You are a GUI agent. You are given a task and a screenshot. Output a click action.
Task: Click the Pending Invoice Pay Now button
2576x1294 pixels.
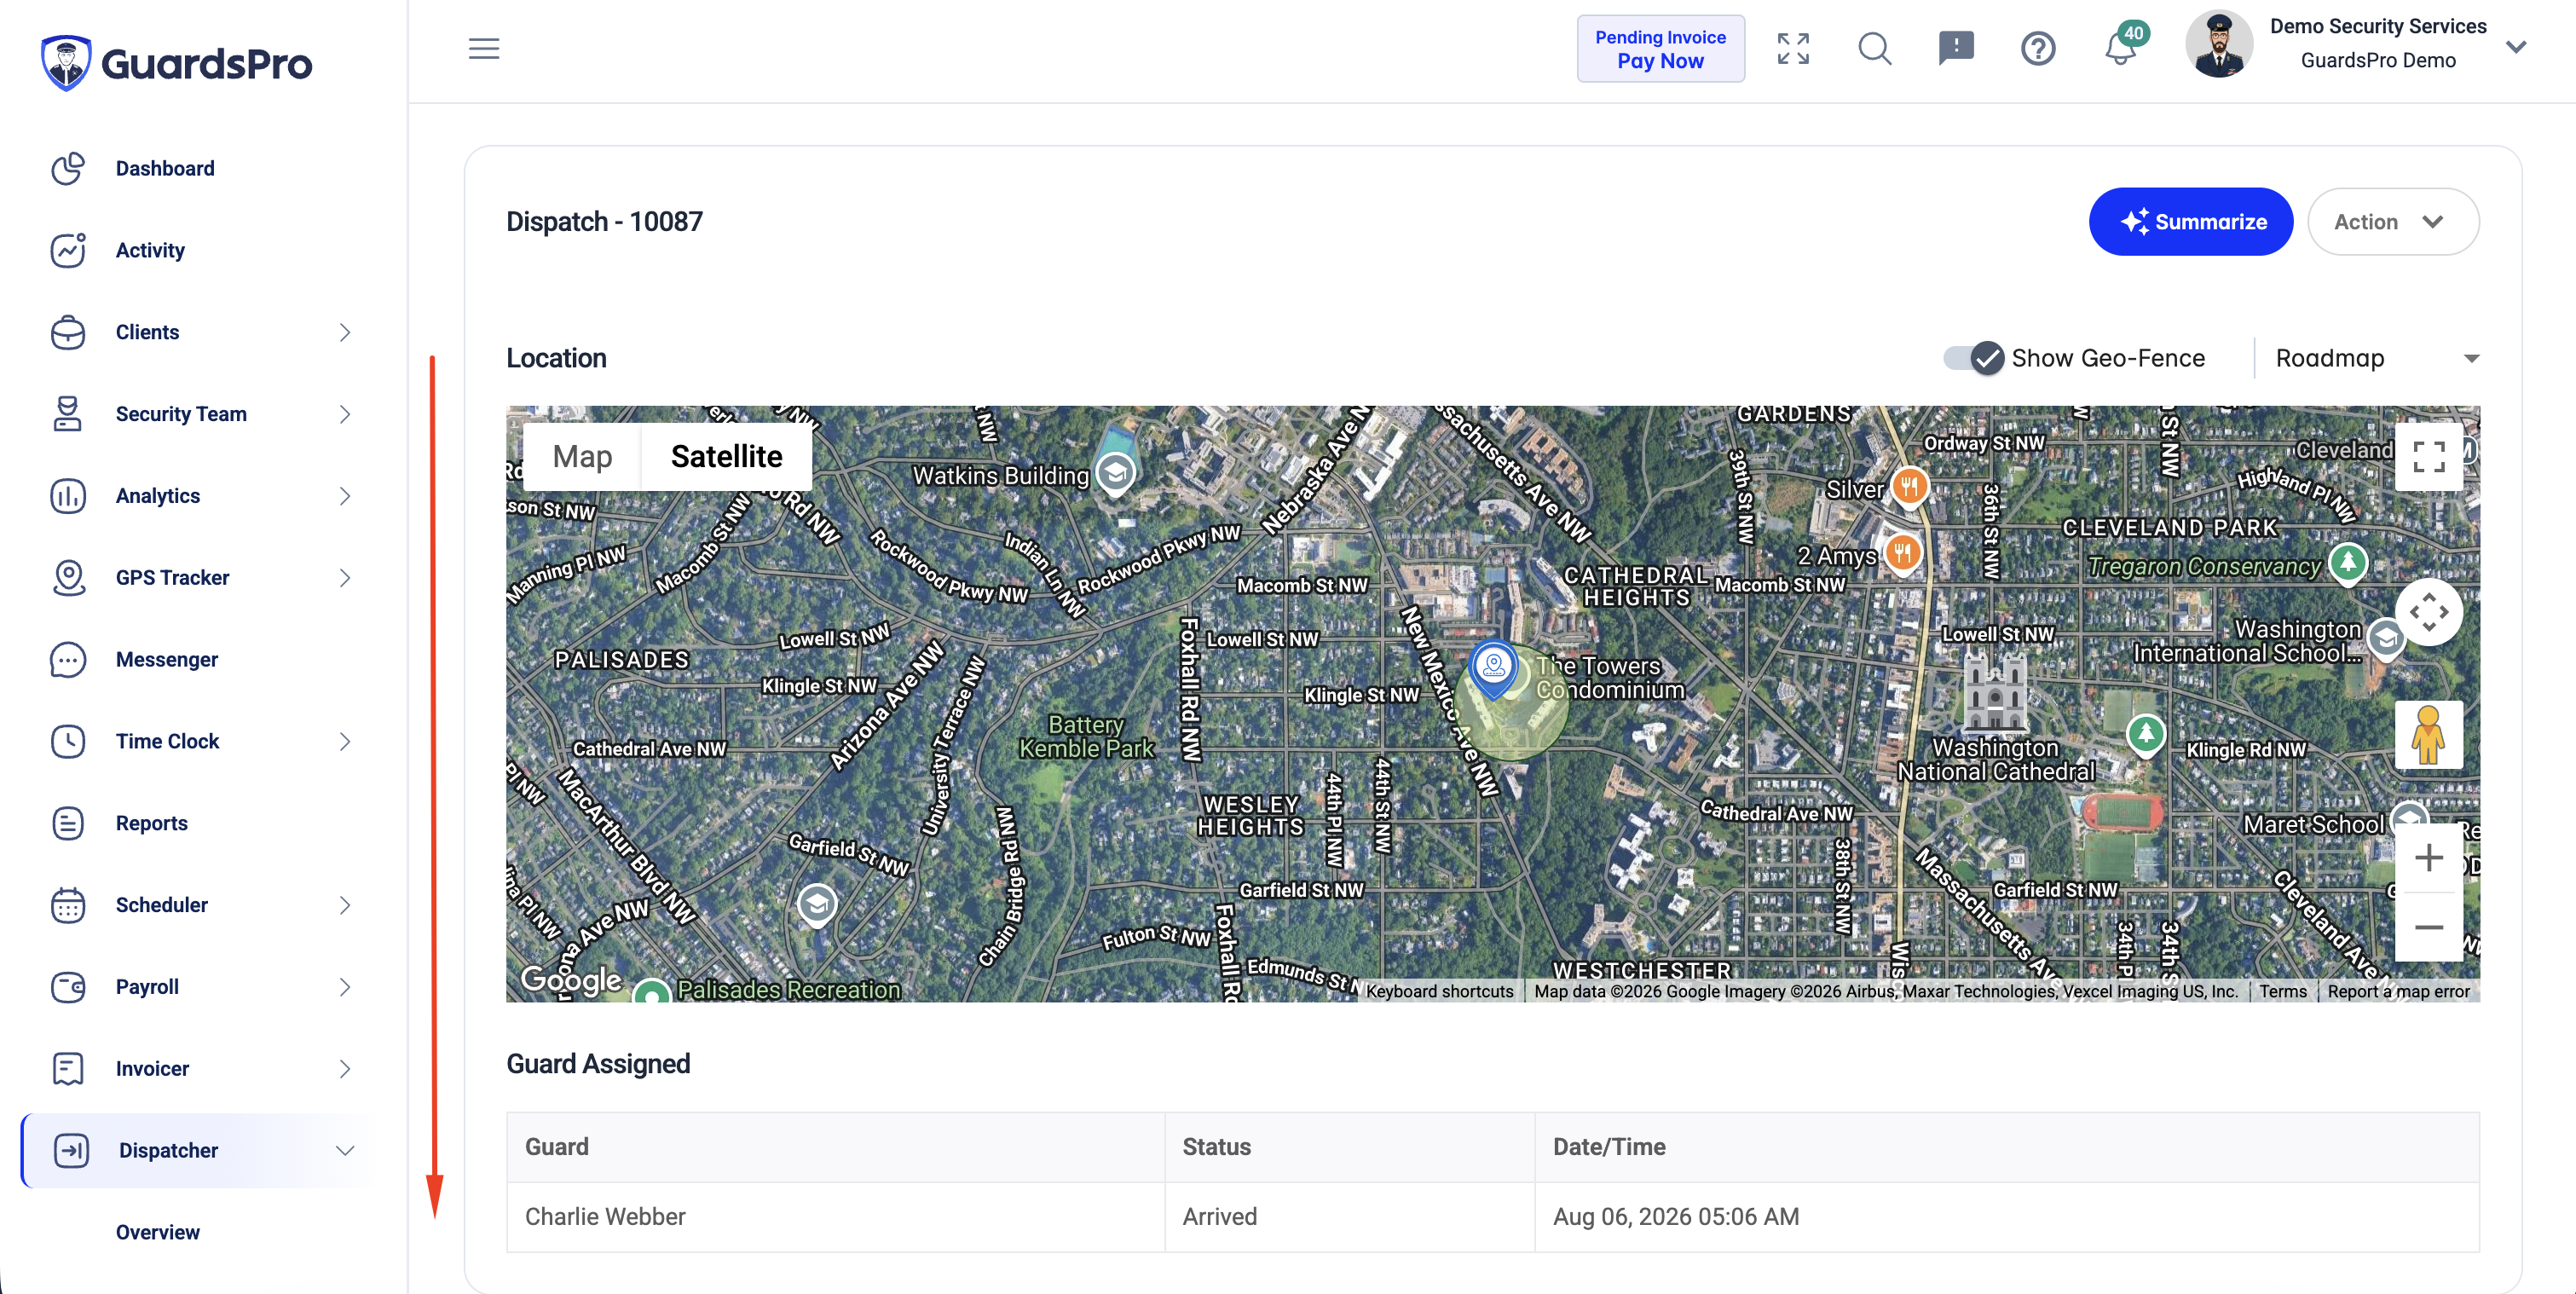pyautogui.click(x=1661, y=48)
